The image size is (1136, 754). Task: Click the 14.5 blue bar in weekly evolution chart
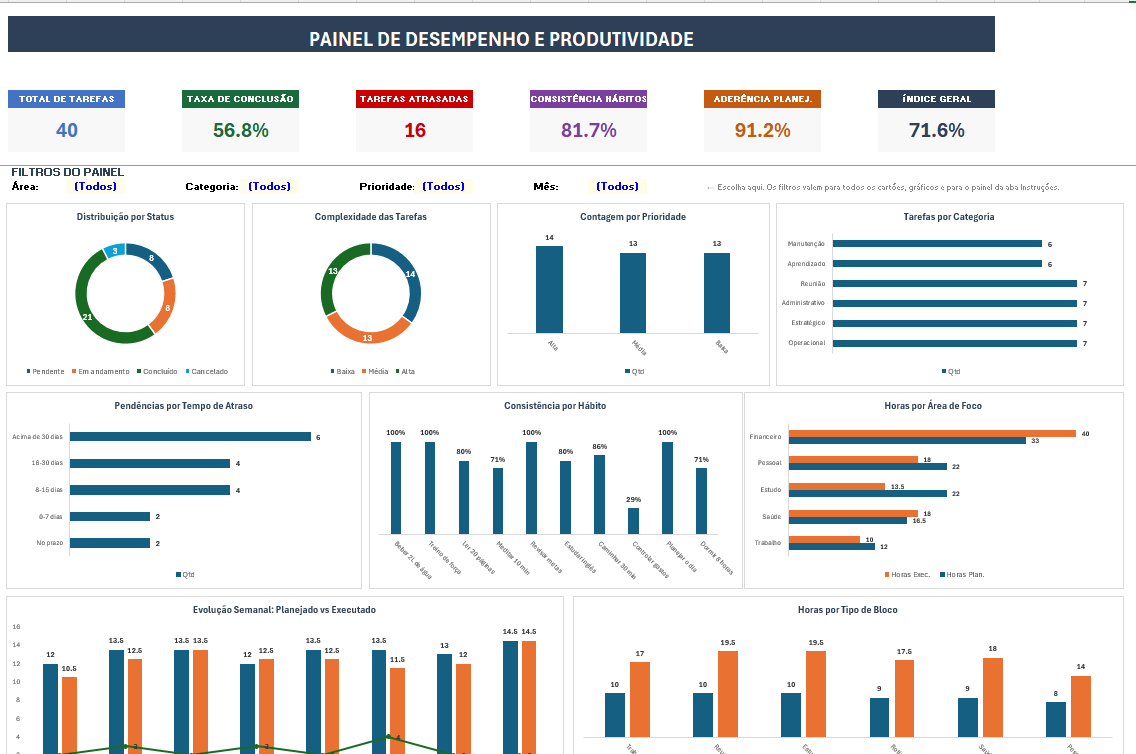tap(511, 697)
